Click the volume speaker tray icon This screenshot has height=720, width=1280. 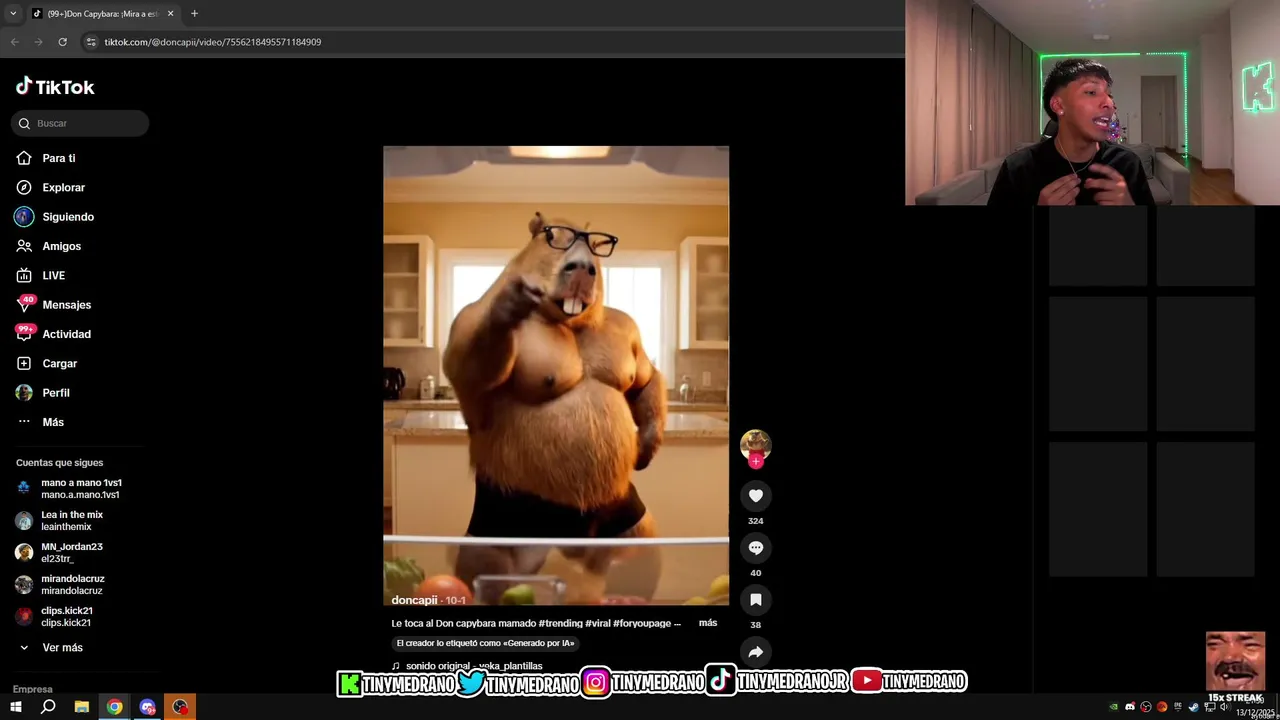click(x=1225, y=707)
